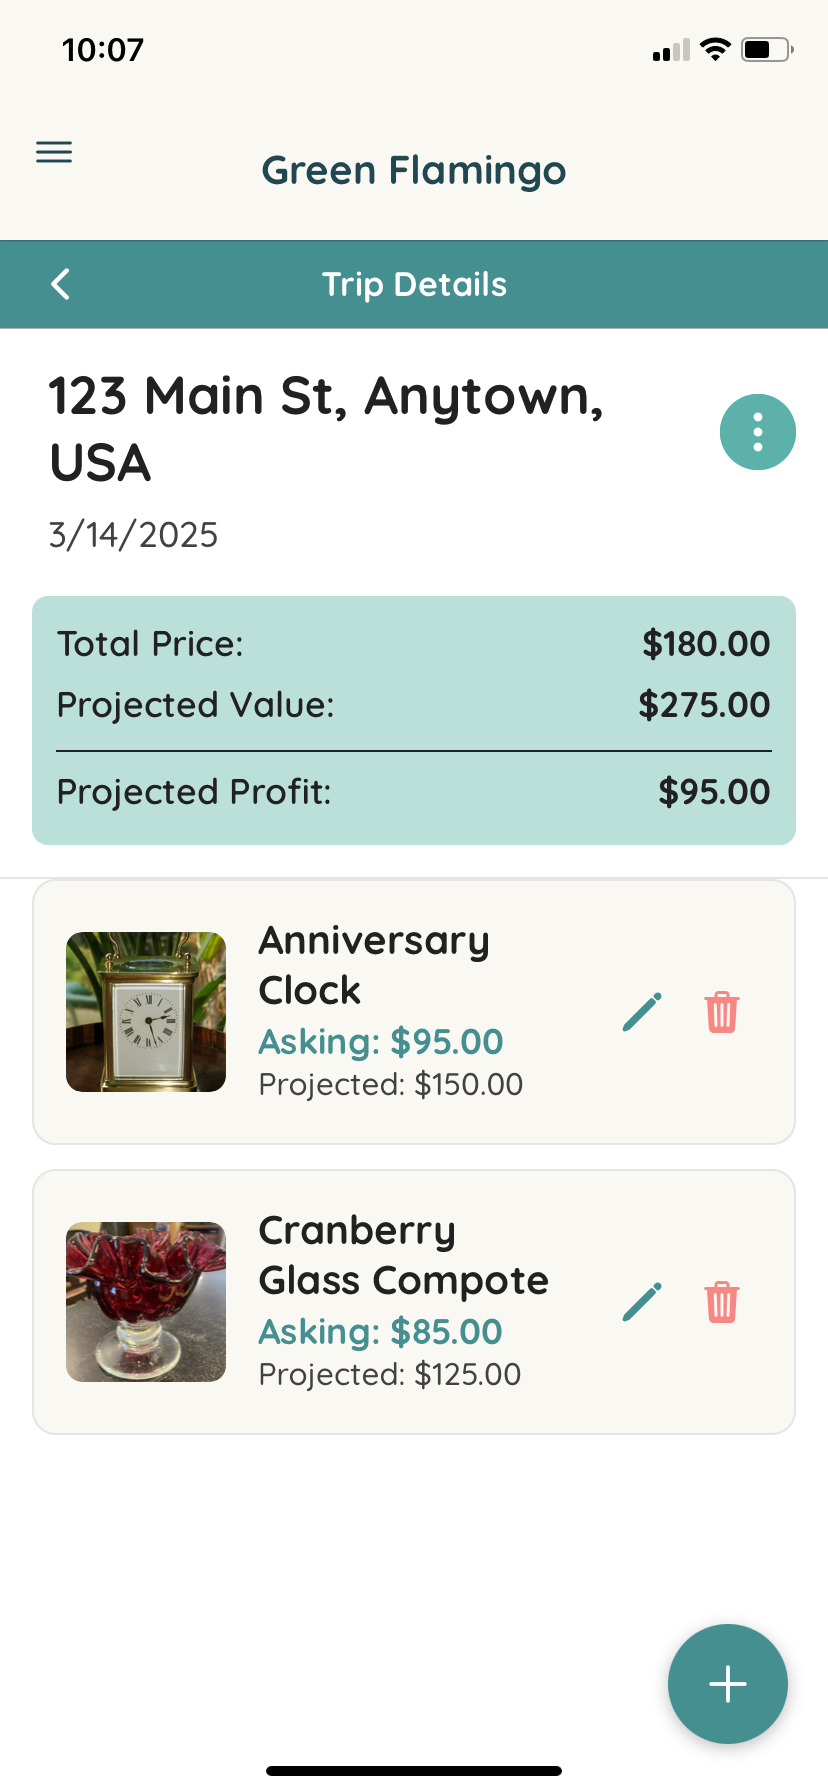Edit the Anniversary Clock item
Viewport: 828px width, 1792px height.
pyautogui.click(x=642, y=1012)
